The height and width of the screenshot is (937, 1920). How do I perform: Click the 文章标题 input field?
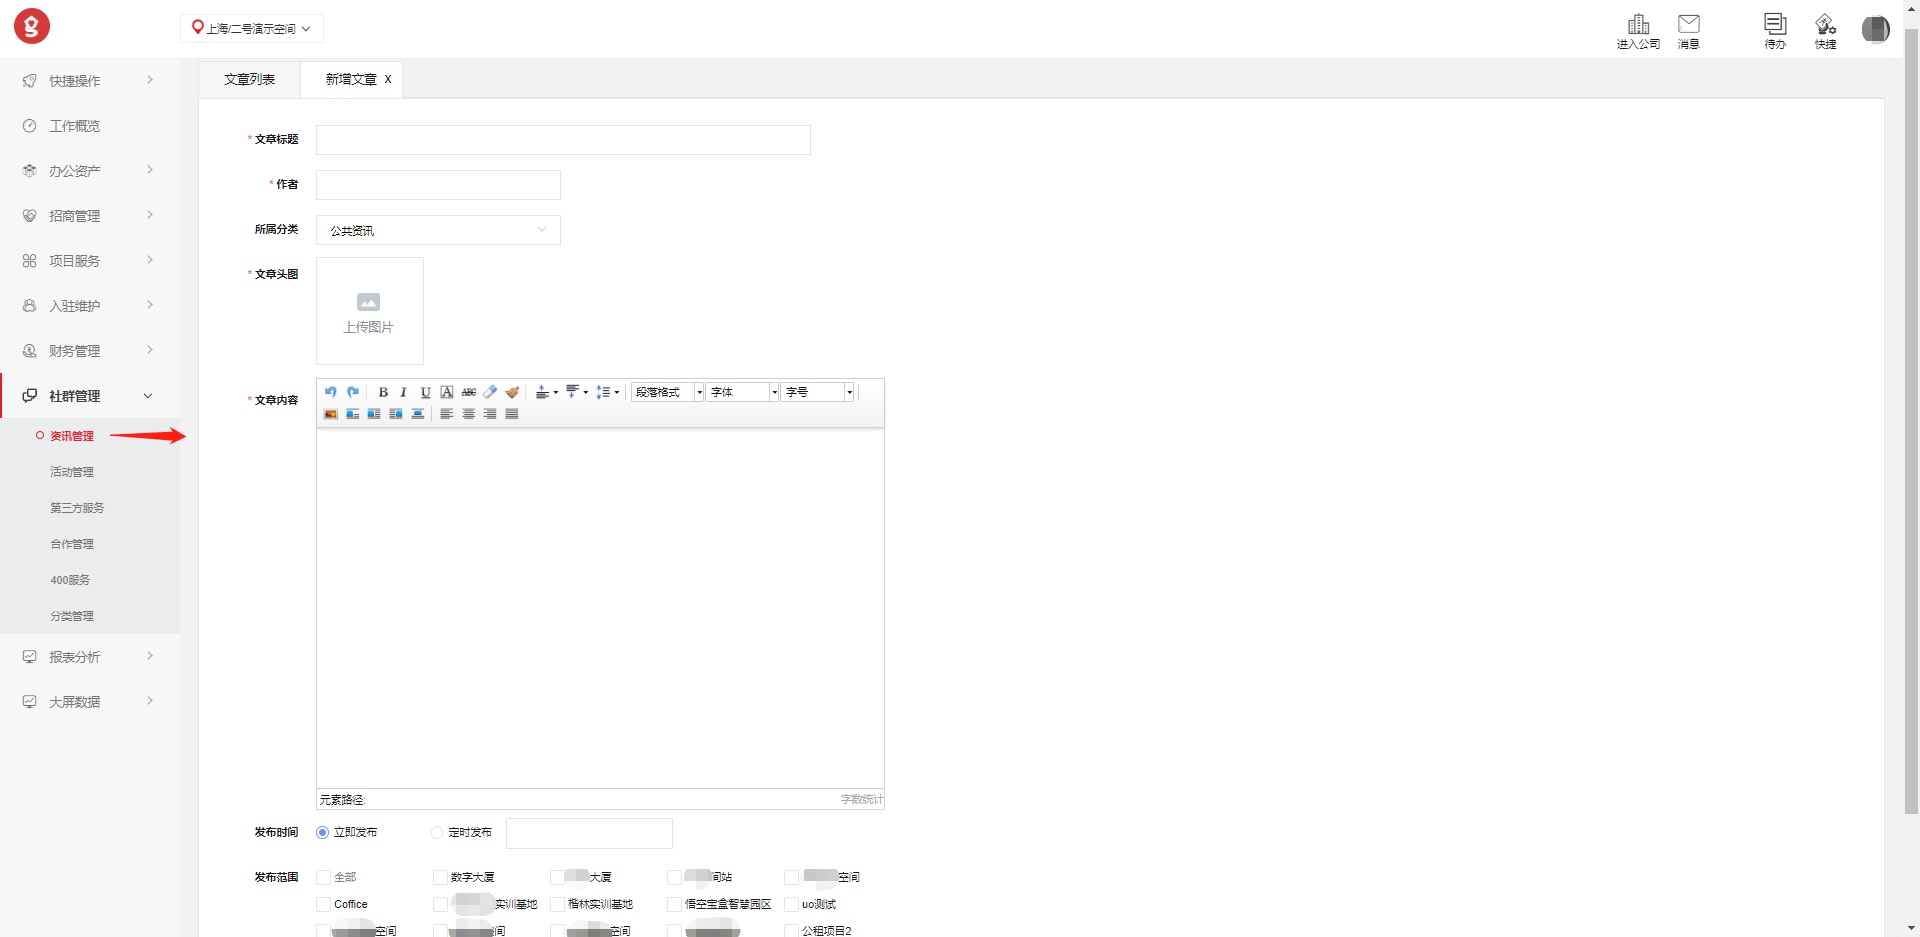(563, 140)
